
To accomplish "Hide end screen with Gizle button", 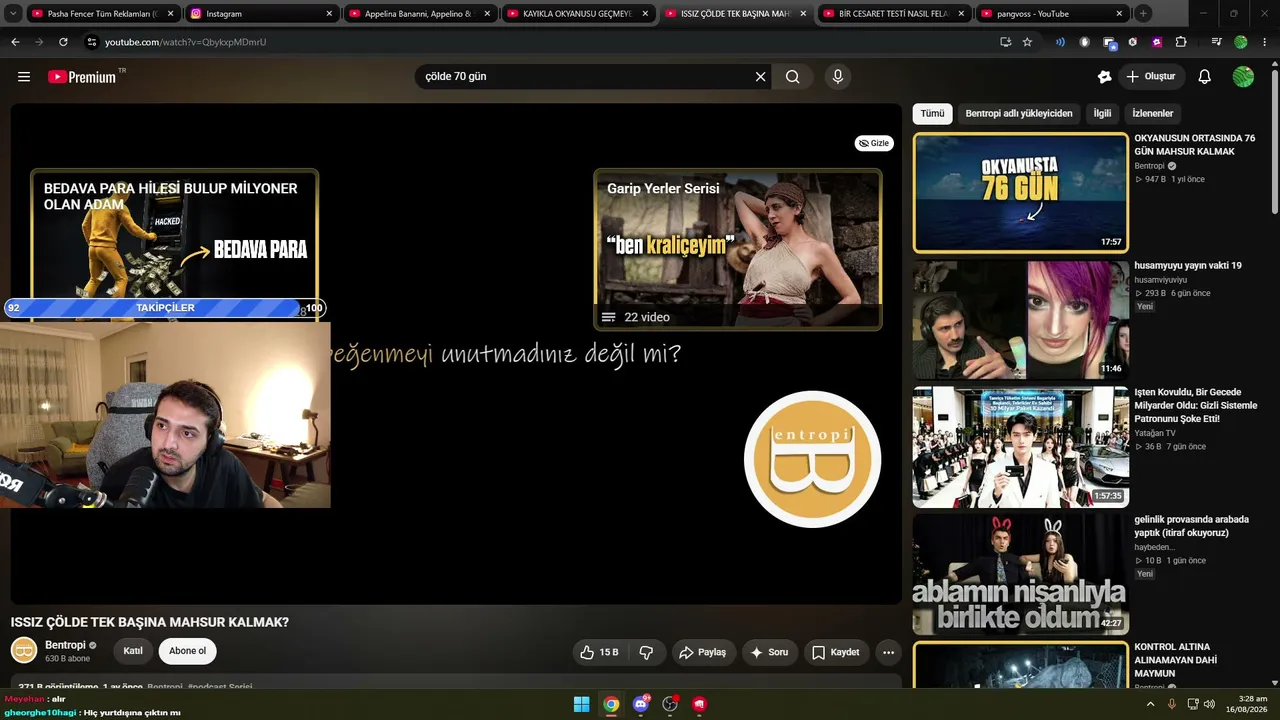I will [x=874, y=143].
